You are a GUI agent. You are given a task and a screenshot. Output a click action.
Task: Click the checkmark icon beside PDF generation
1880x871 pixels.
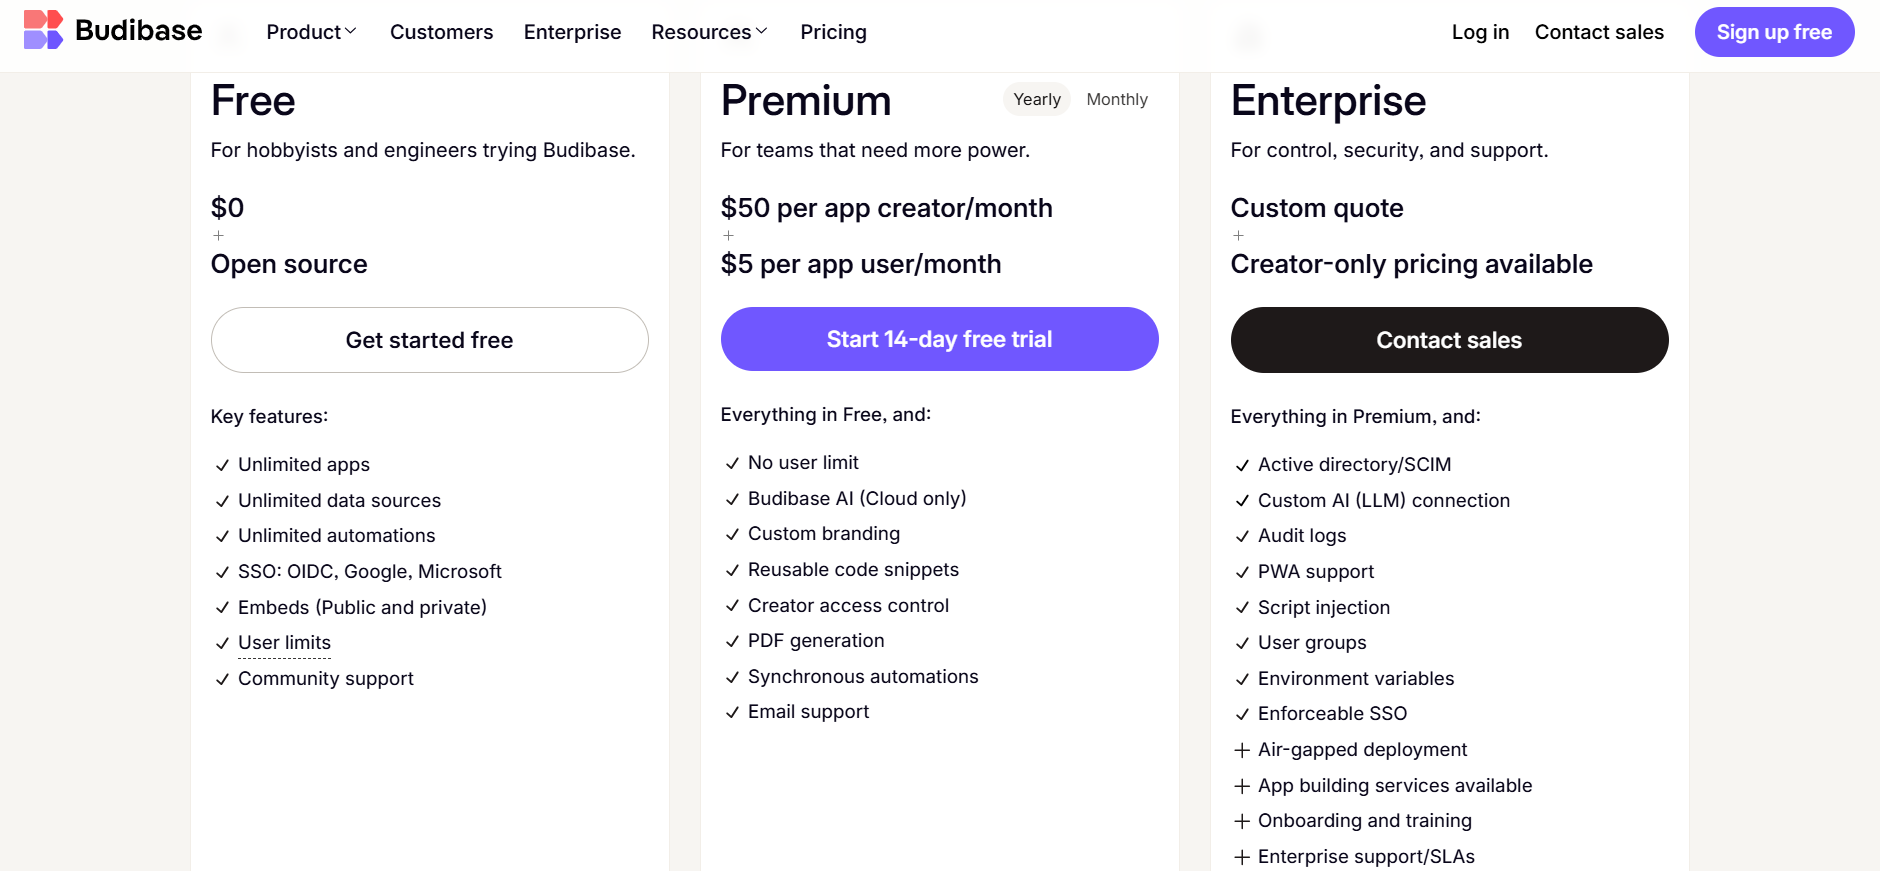(x=732, y=641)
